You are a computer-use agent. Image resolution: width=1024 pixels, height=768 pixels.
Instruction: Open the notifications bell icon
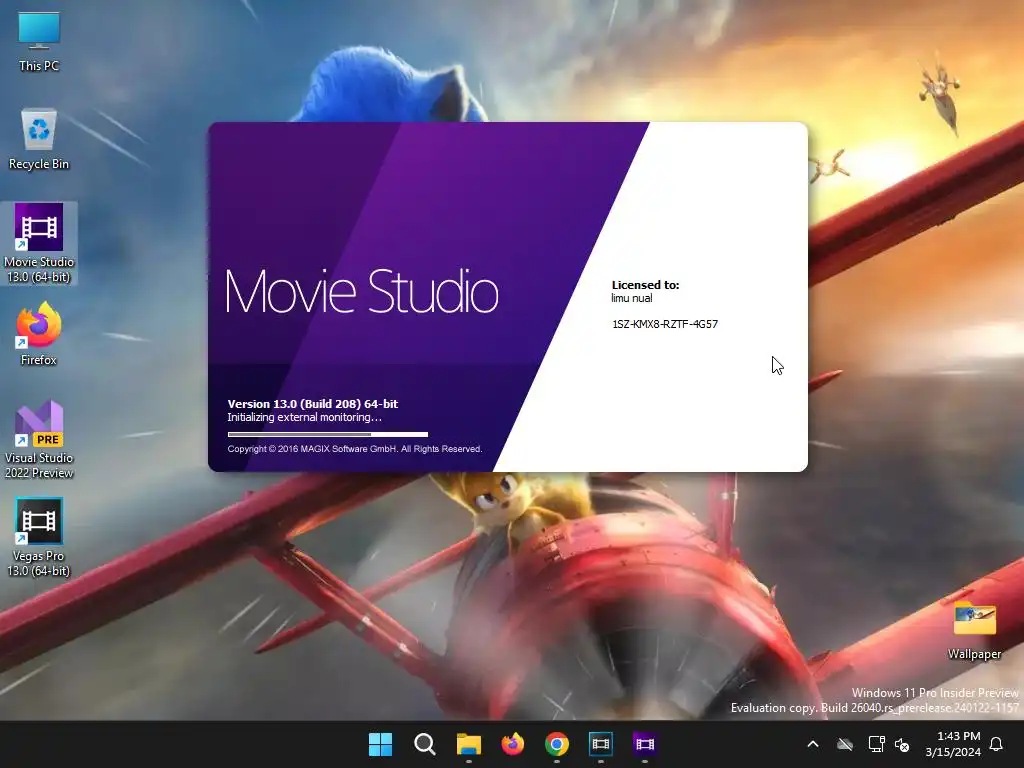click(x=997, y=744)
